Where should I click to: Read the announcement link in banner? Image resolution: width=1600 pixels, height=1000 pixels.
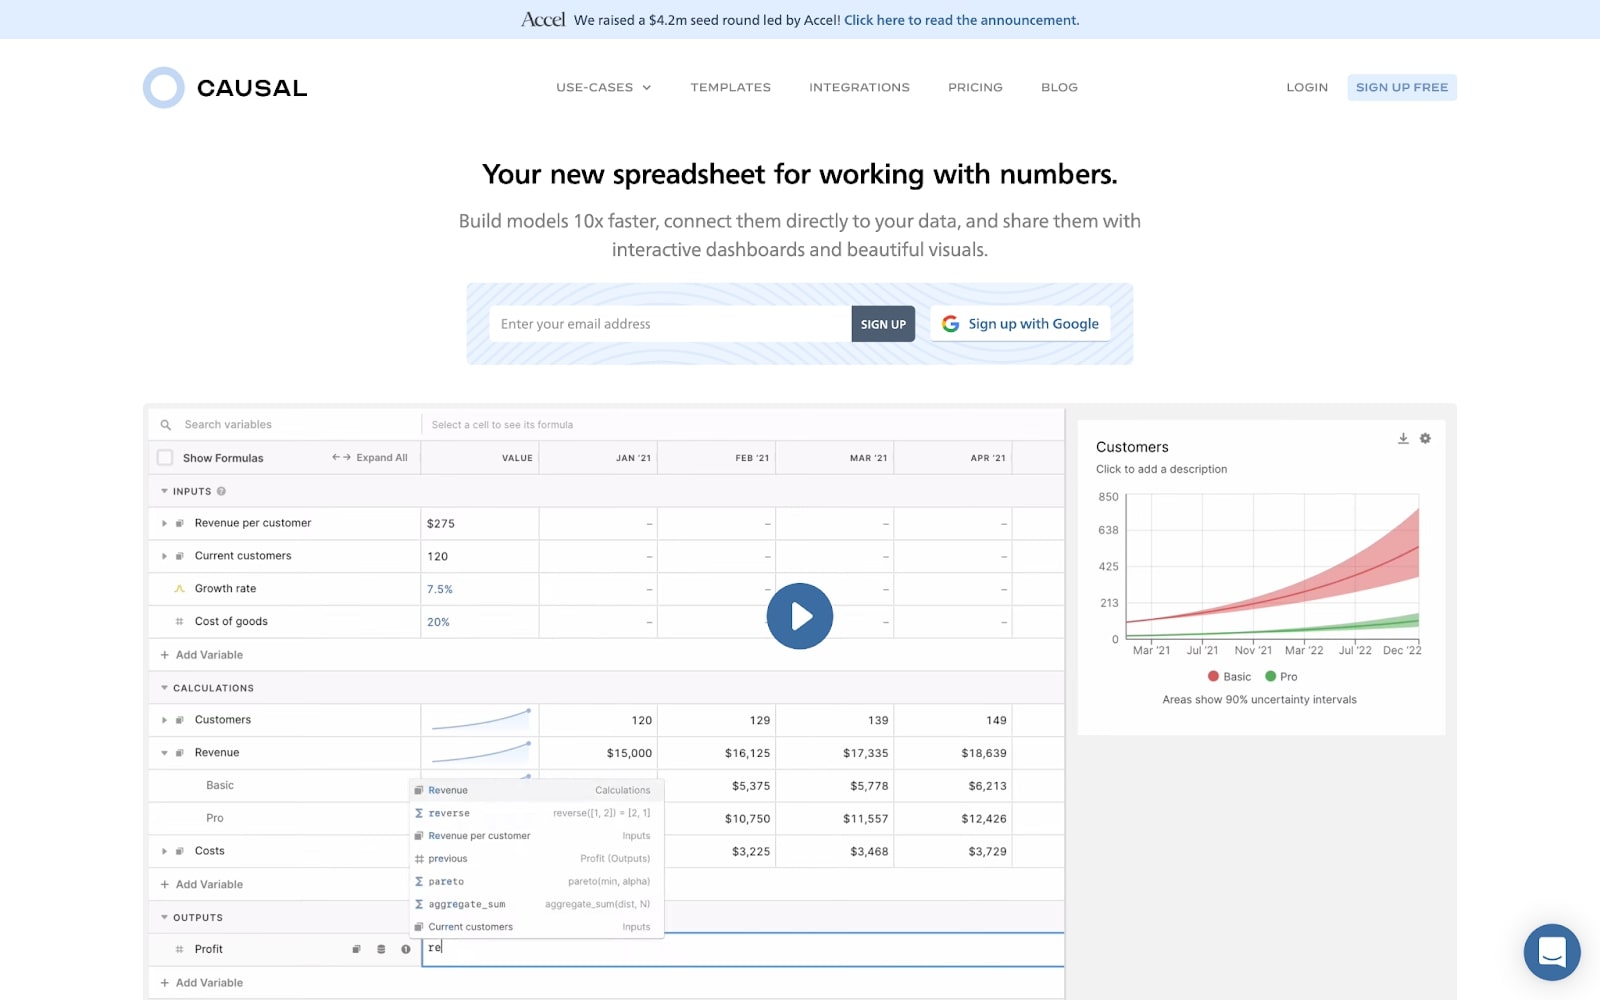click(x=961, y=20)
